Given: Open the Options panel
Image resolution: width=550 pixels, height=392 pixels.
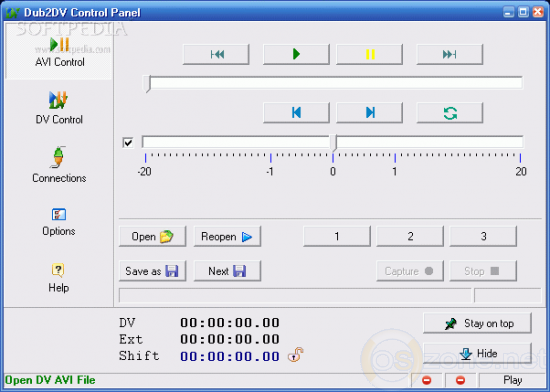Looking at the screenshot, I should [x=59, y=222].
